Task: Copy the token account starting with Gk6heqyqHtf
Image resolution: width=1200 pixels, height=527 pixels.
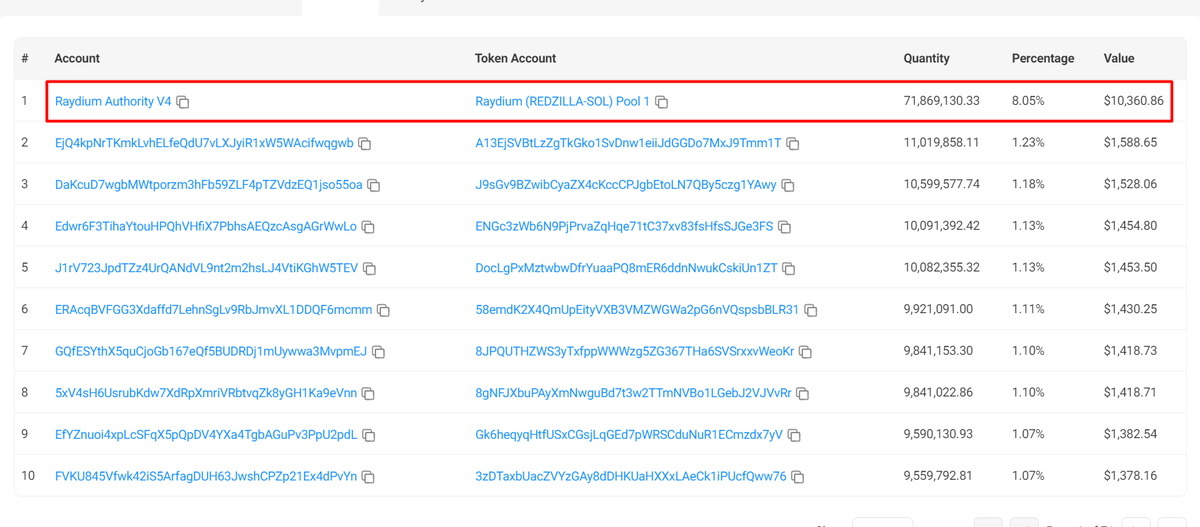Action: coord(795,435)
